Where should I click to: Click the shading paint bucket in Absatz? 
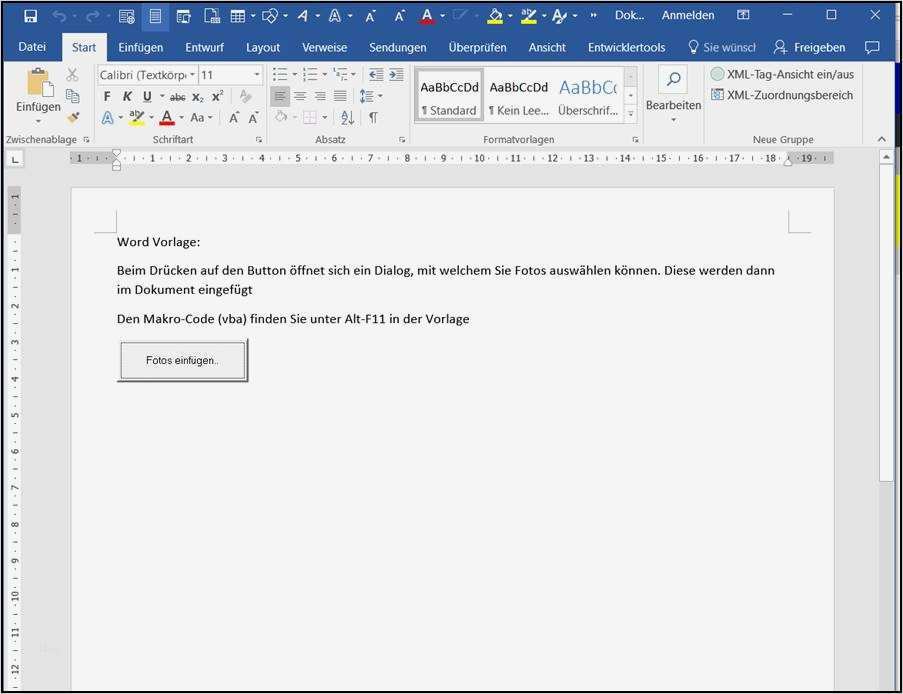pyautogui.click(x=281, y=117)
